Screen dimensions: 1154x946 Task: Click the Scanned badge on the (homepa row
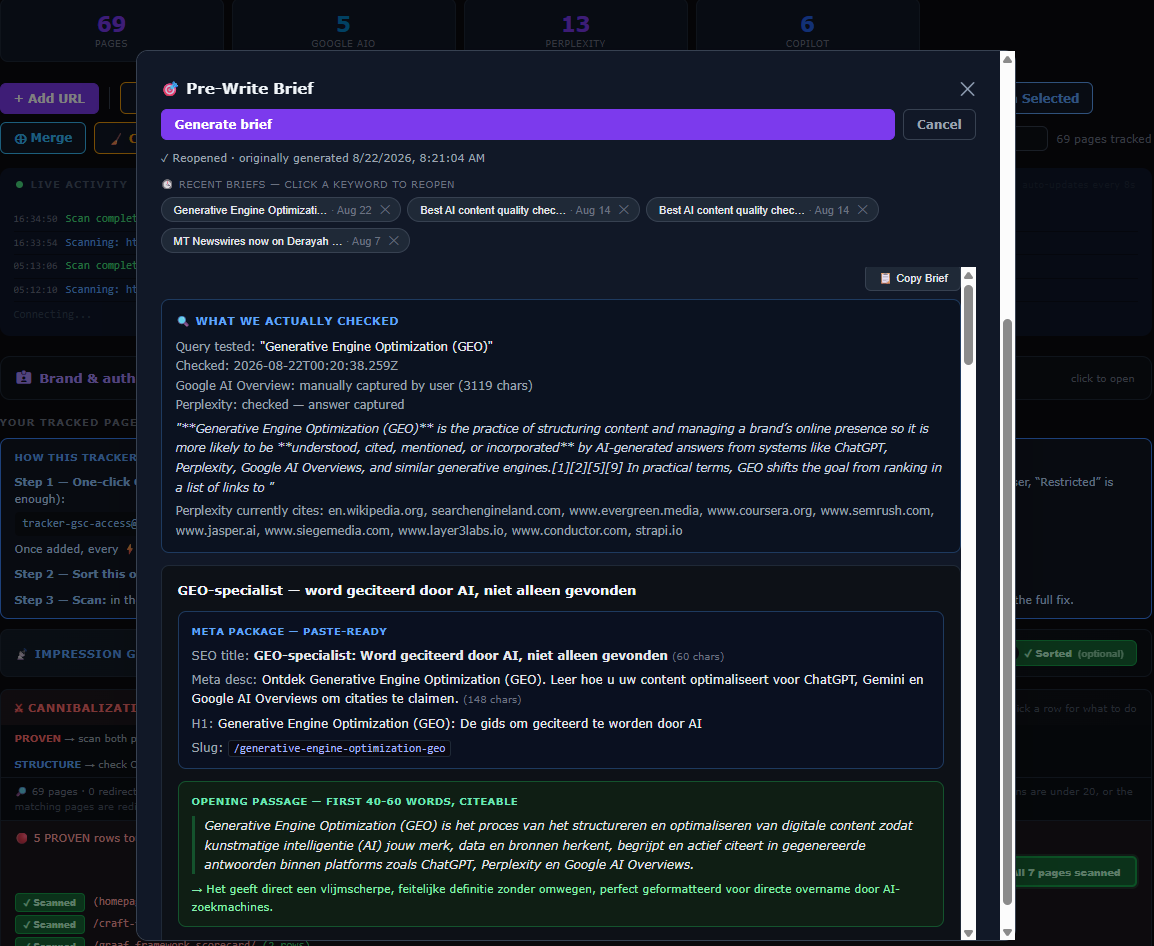tap(49, 903)
